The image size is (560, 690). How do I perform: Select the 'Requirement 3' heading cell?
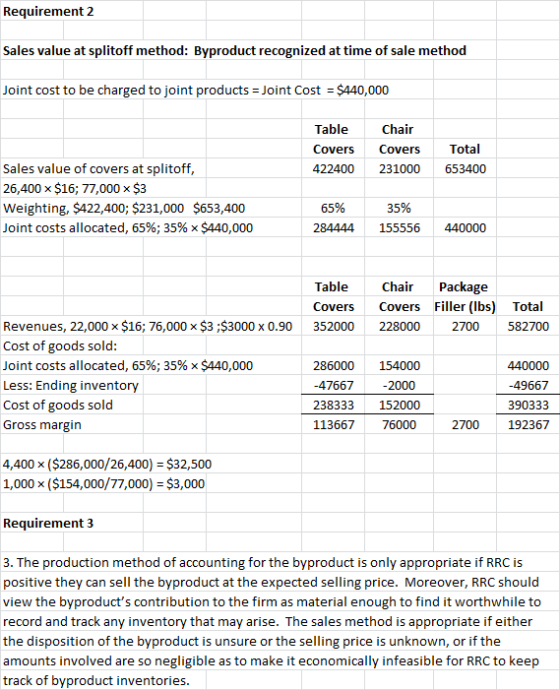point(48,524)
